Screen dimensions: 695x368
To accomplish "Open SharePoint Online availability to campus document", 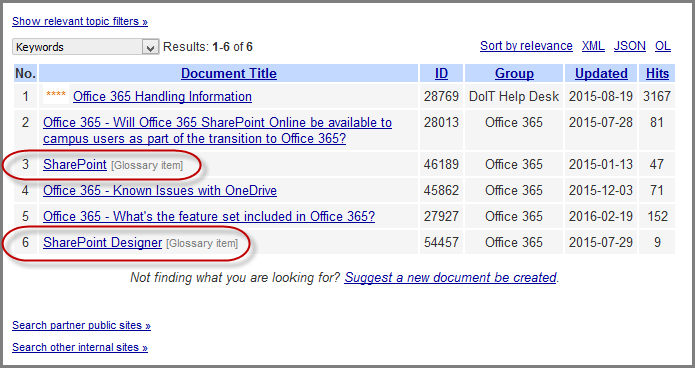I will coord(217,130).
